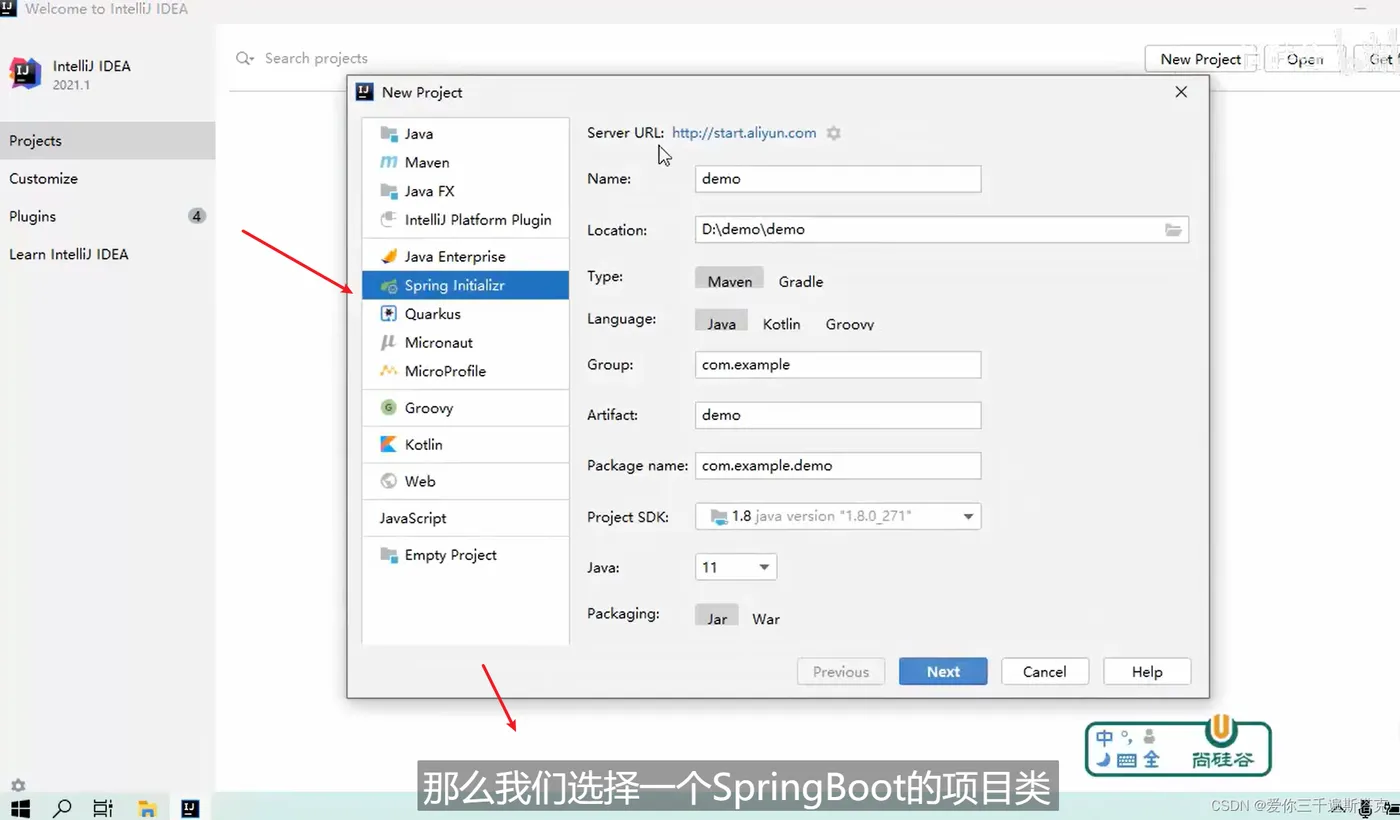Click the Artifact input field
This screenshot has width=1400, height=820.
(838, 415)
